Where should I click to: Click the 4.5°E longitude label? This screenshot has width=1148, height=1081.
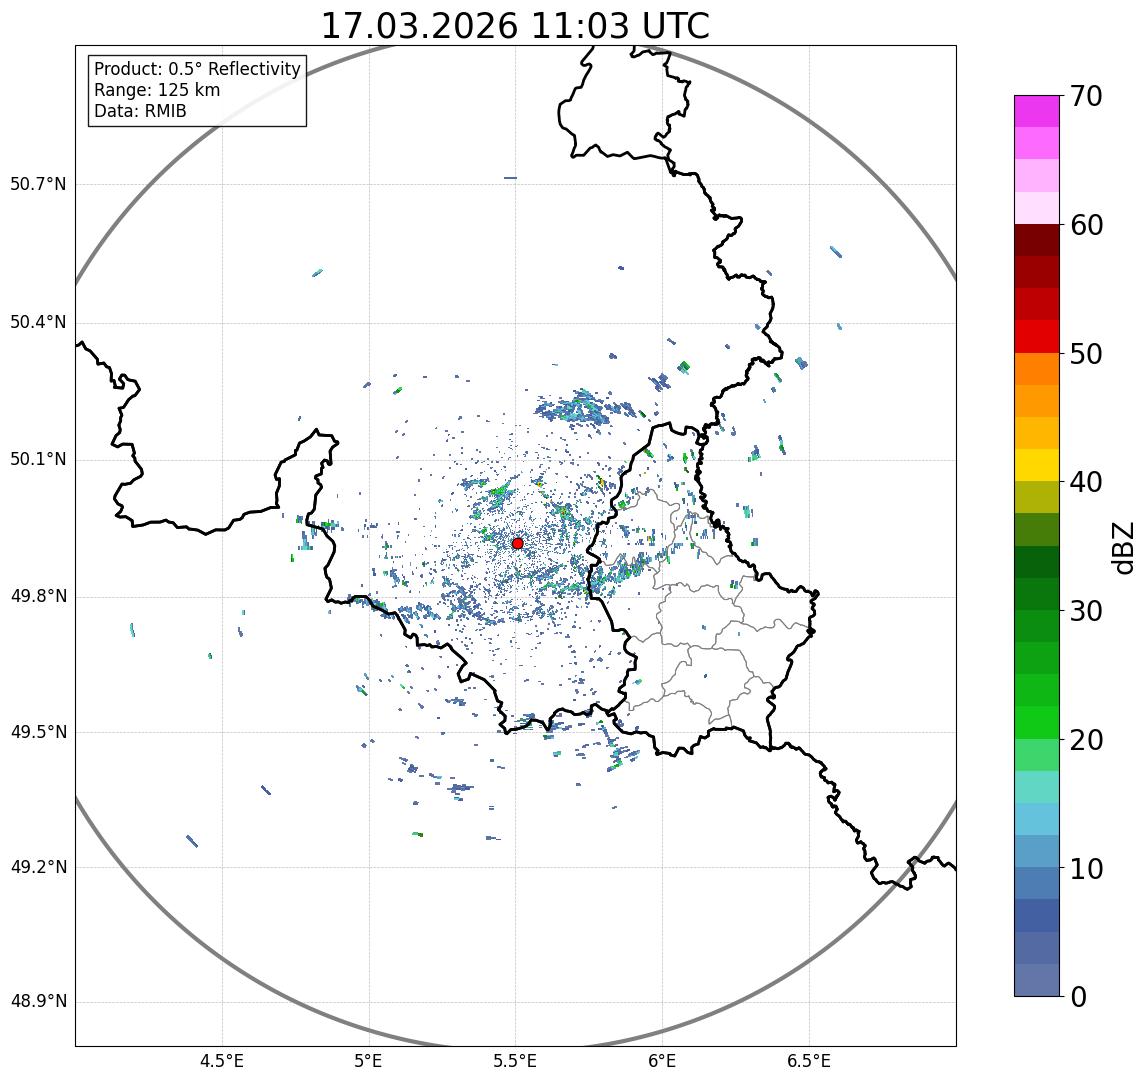222,1061
